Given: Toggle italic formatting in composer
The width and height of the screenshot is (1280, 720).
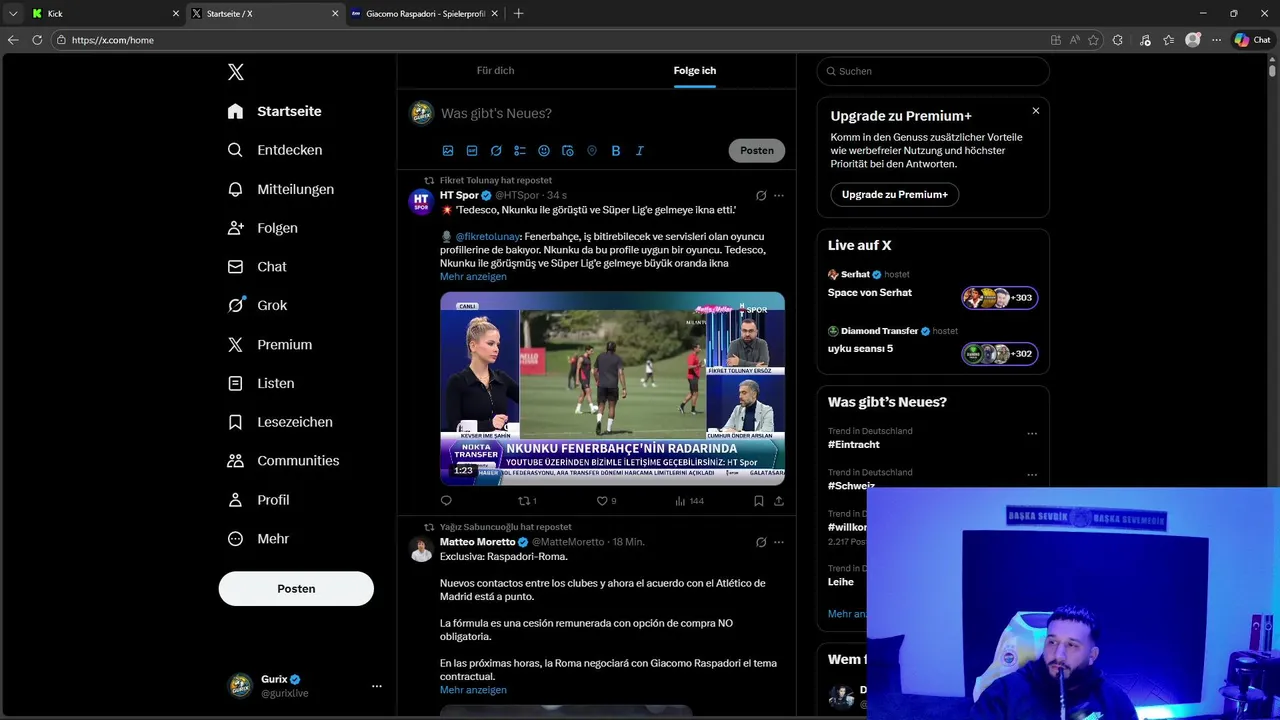Looking at the screenshot, I should (x=640, y=151).
